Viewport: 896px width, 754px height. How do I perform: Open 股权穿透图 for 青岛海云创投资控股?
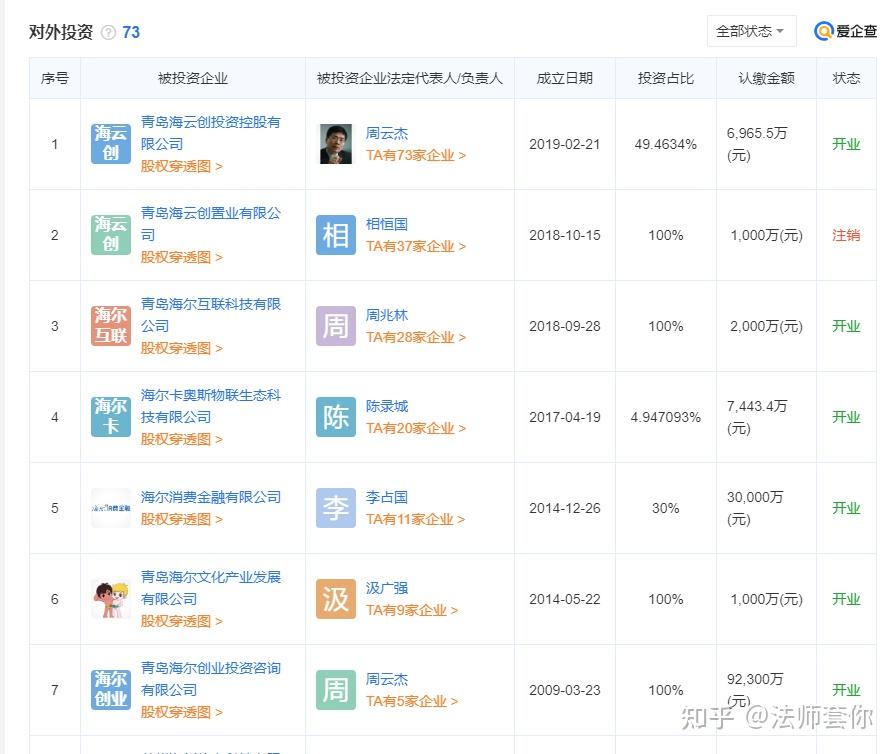pyautogui.click(x=182, y=166)
